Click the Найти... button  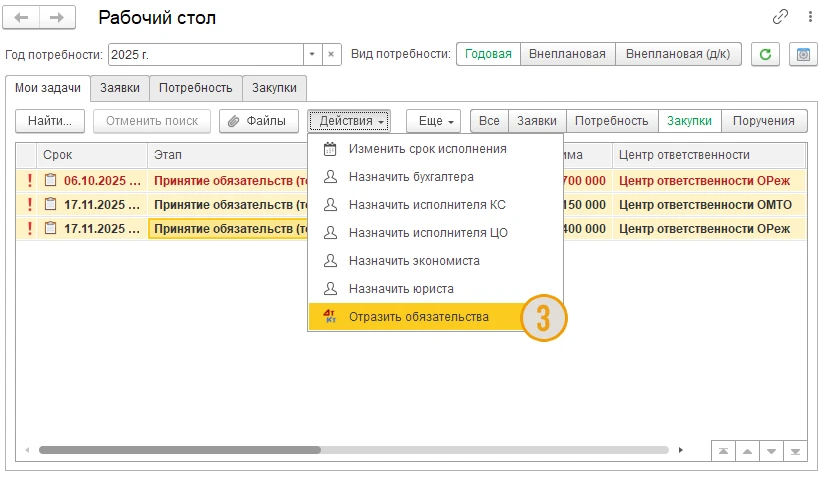click(x=50, y=121)
